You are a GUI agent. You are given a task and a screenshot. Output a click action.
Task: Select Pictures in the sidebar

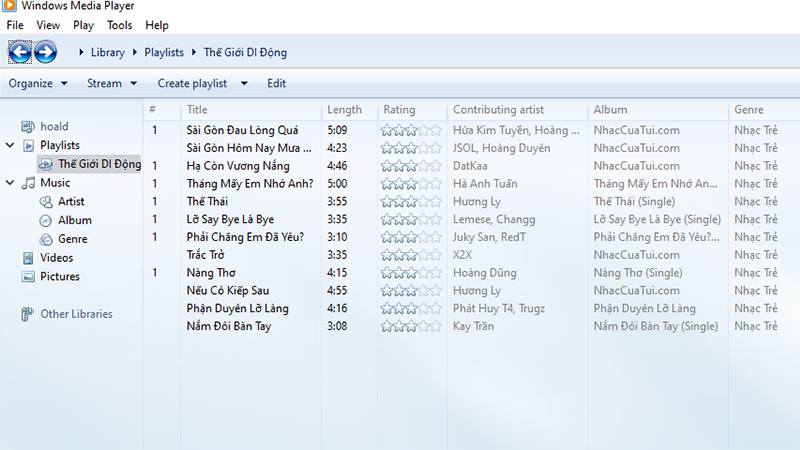[60, 277]
